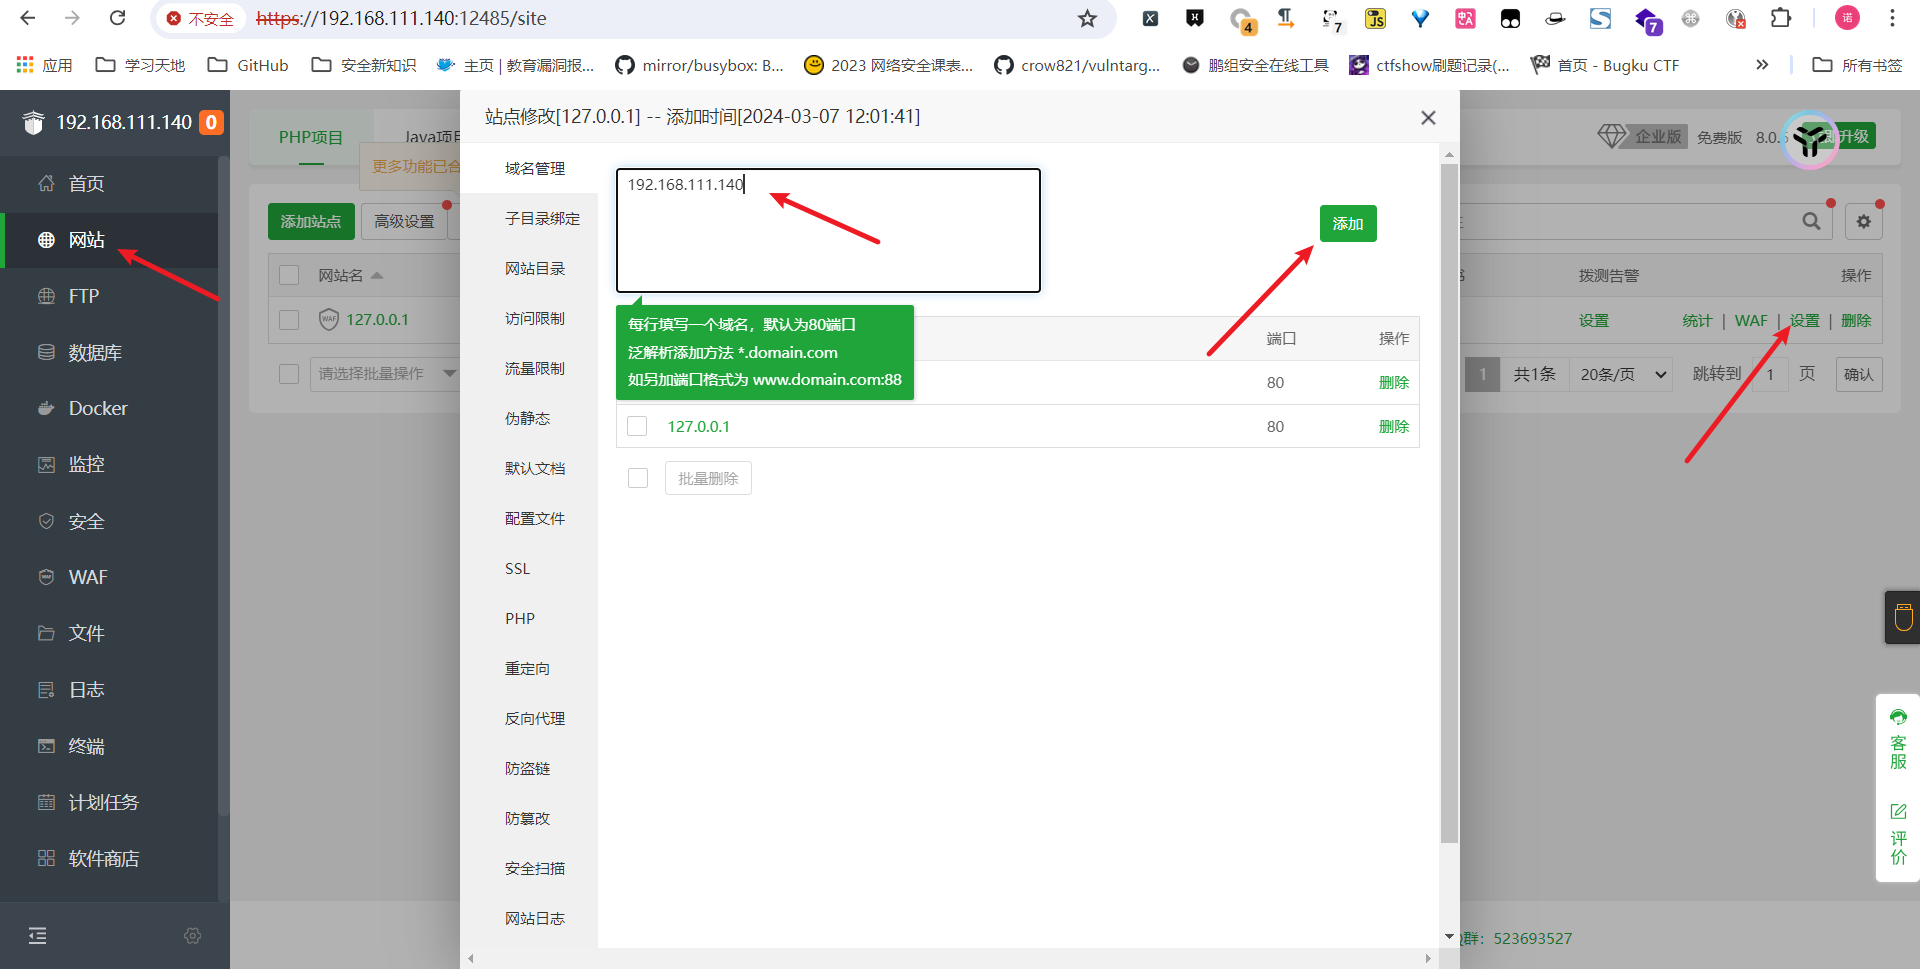This screenshot has width=1920, height=969.
Task: Click the site list settings gear icon
Action: point(1863,222)
